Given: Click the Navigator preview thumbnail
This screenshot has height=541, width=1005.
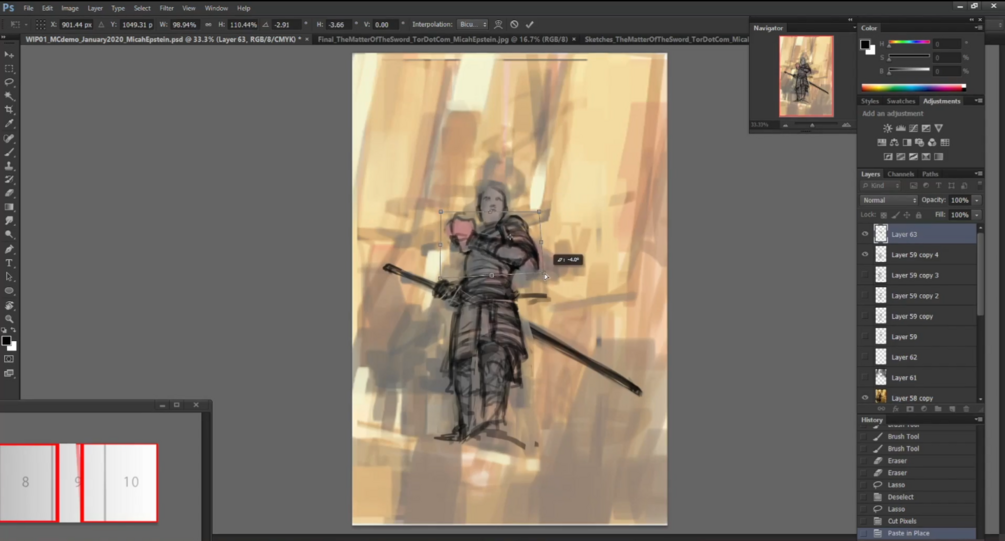Looking at the screenshot, I should click(x=806, y=76).
